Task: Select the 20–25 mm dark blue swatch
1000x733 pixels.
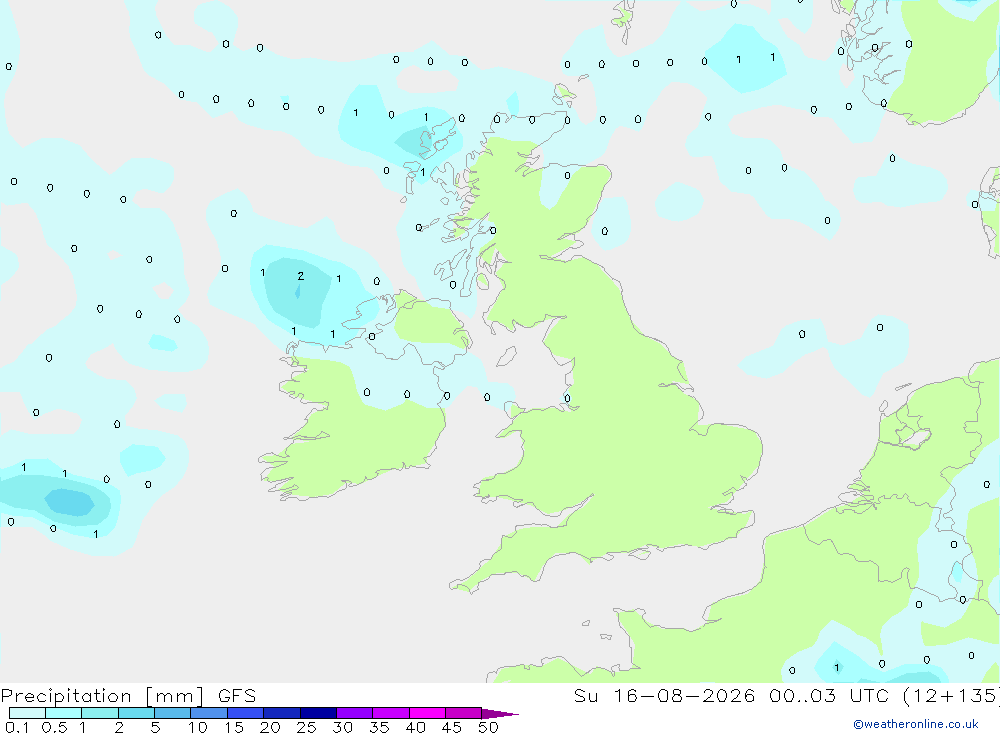Action: point(282,713)
